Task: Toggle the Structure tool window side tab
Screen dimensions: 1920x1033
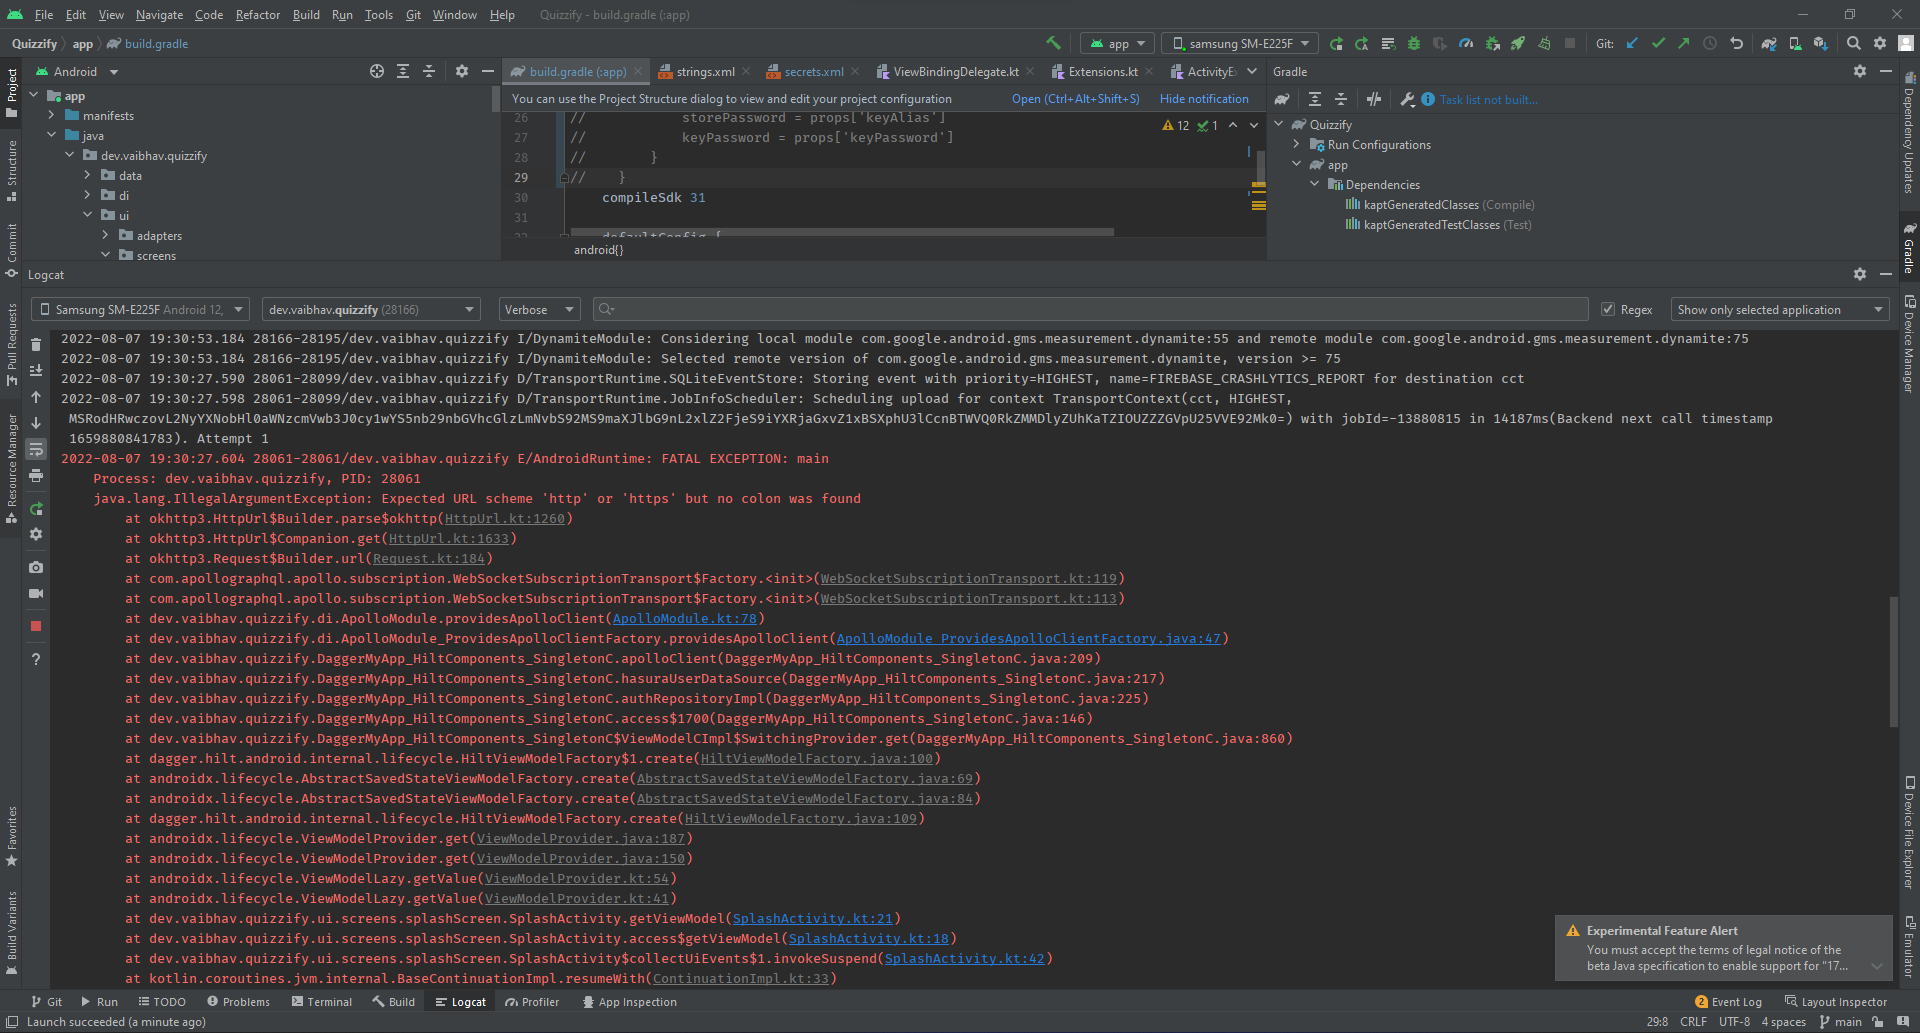Action: coord(11,170)
